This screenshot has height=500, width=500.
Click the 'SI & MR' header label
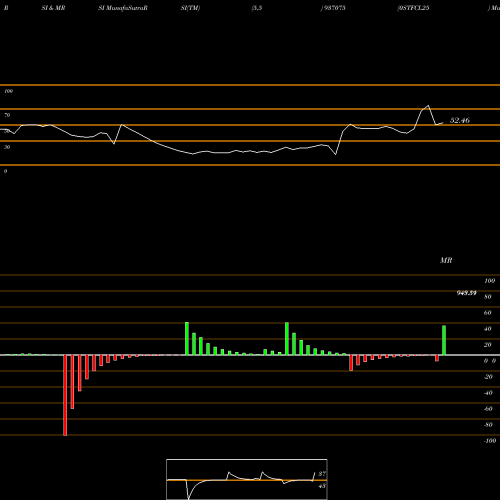coord(53,8)
